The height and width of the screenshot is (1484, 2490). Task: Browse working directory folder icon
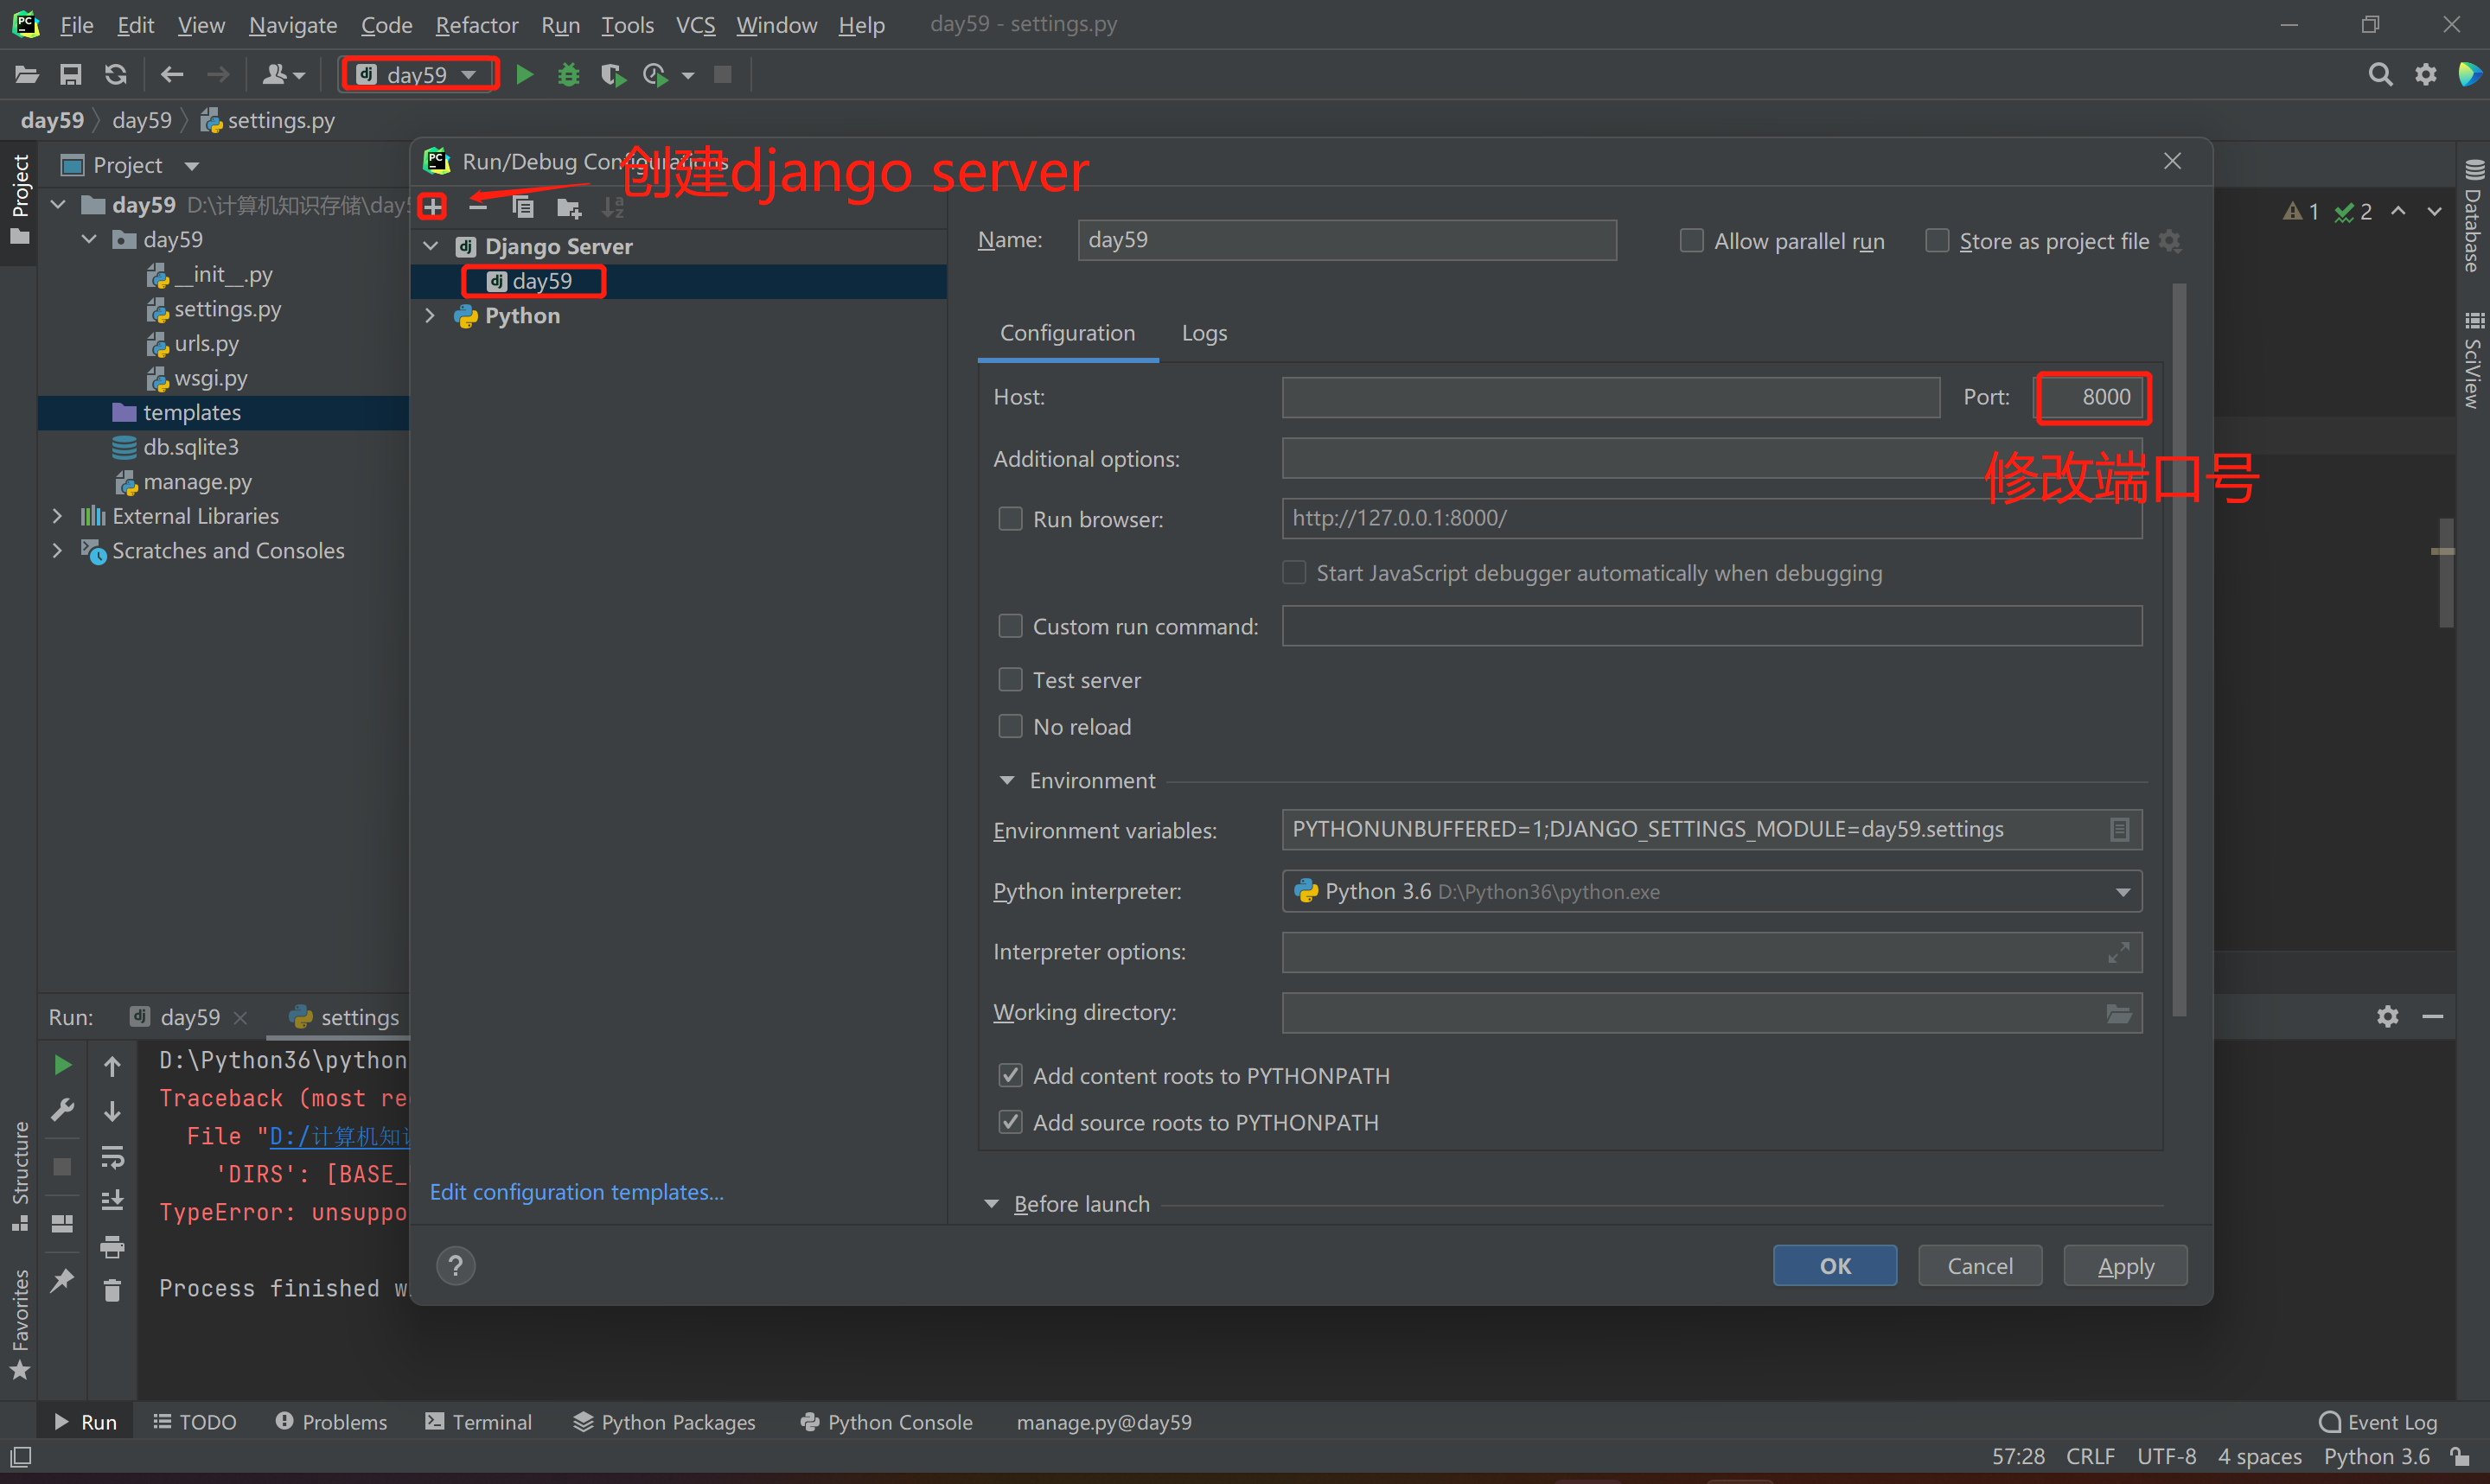click(x=2119, y=1014)
